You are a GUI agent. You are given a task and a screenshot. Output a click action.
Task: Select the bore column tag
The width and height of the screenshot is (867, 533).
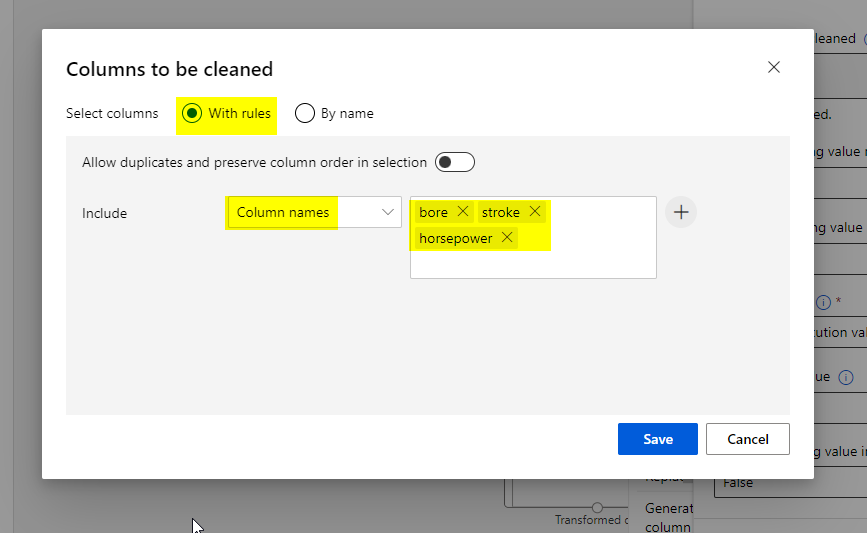[x=433, y=212]
